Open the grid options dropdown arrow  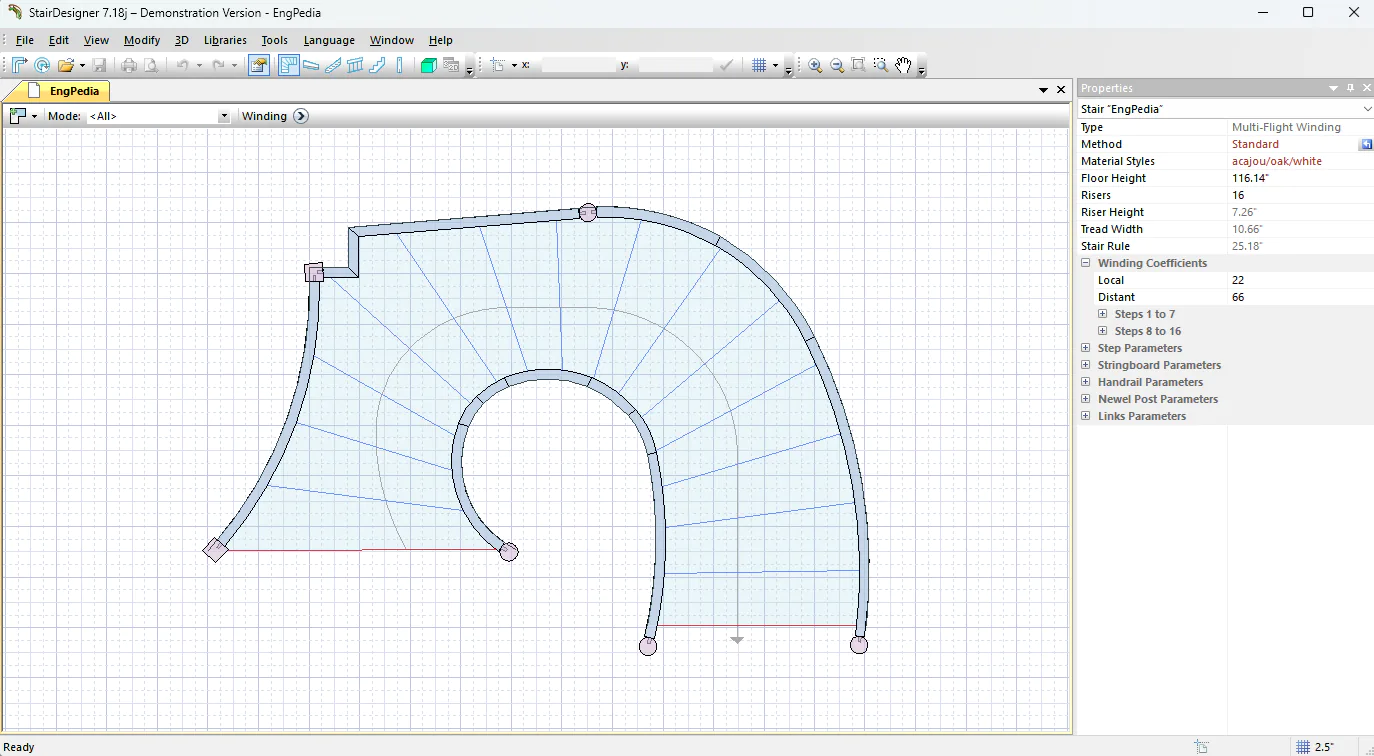[x=775, y=66]
